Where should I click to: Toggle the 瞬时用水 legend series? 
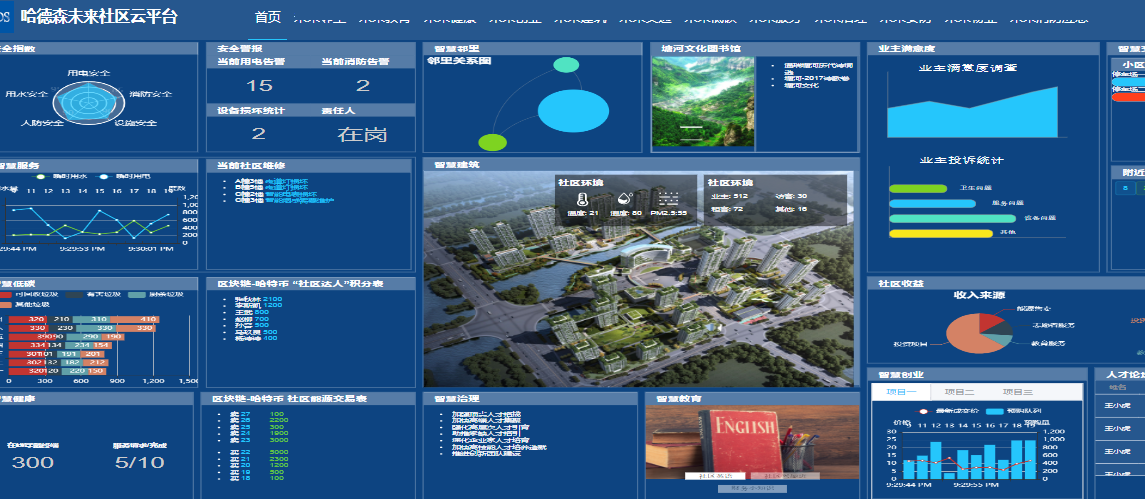pyautogui.click(x=61, y=177)
